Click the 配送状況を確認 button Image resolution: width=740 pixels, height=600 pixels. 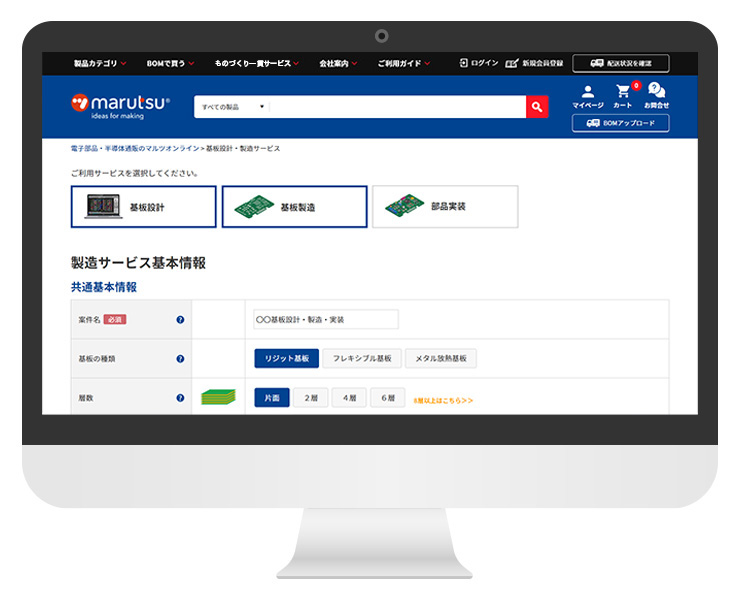pyautogui.click(x=621, y=63)
